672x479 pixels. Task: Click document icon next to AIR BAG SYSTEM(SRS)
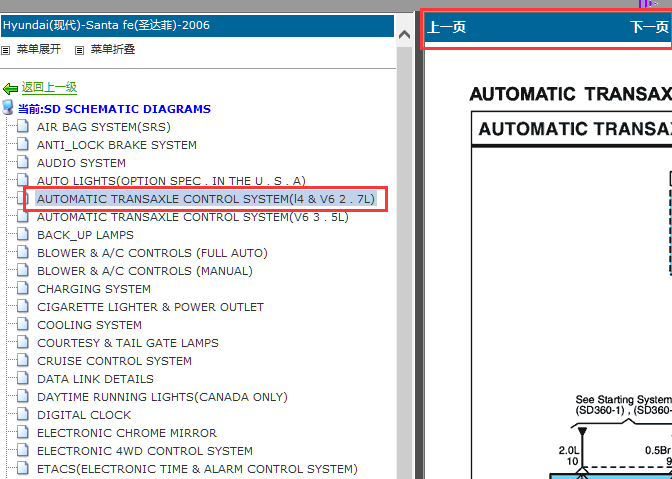[x=23, y=126]
